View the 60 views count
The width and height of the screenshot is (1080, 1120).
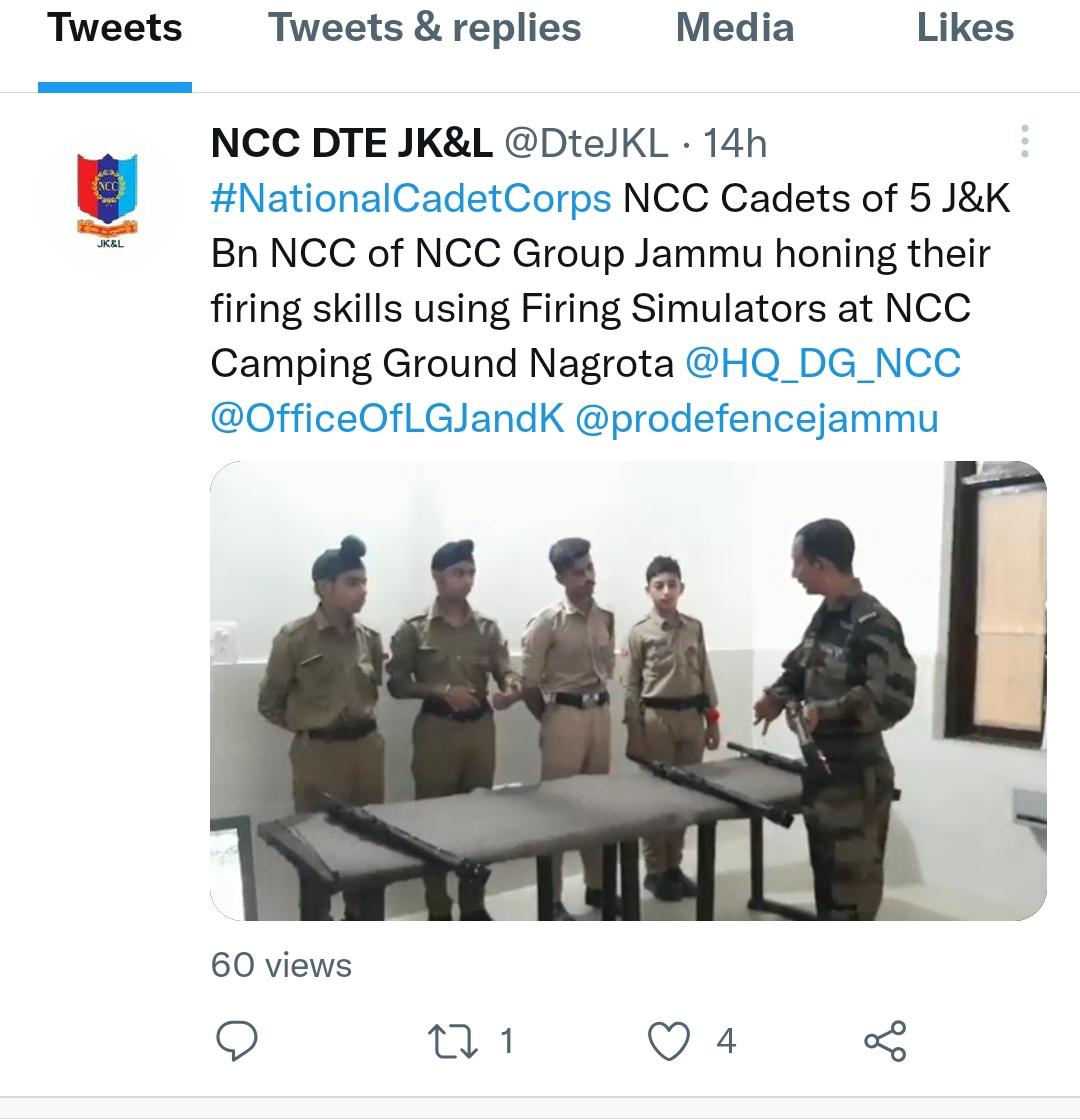click(x=281, y=966)
